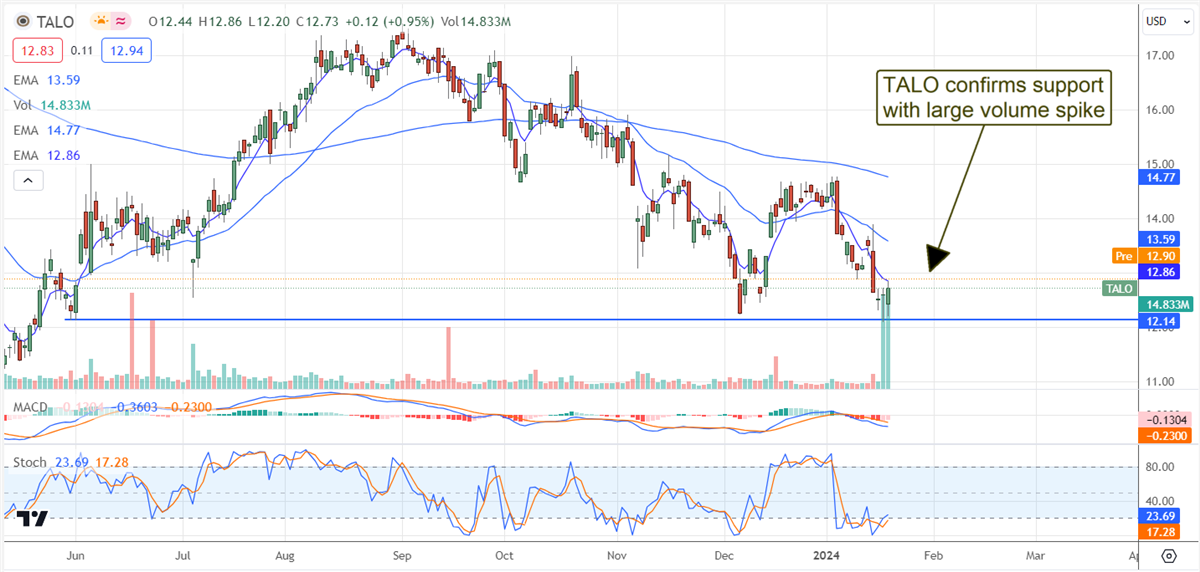Screen dimensions: 1200x572
Task: Select the Stoch indicator label
Action: (x=28, y=462)
